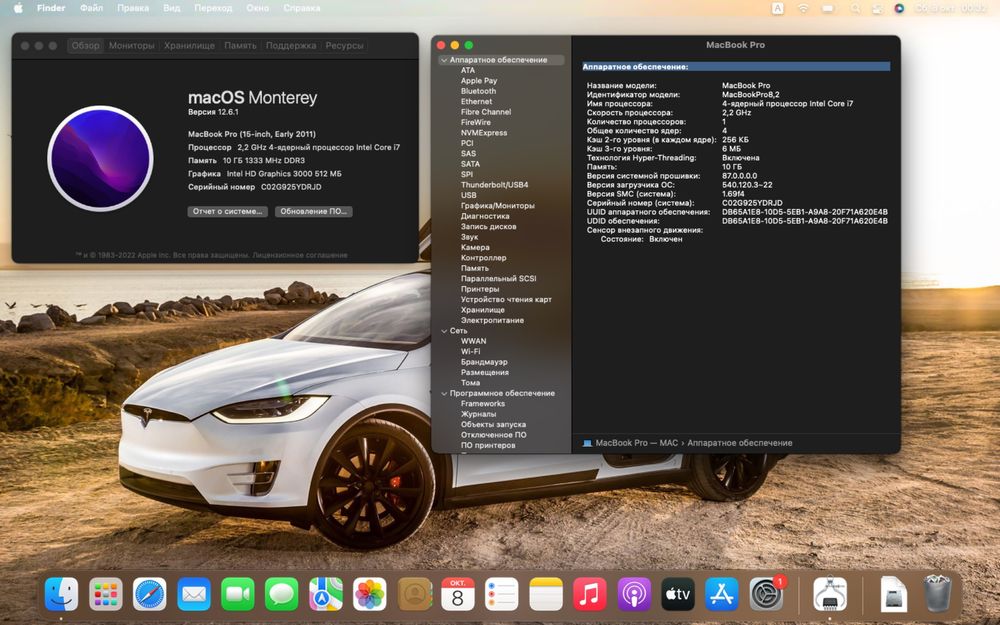1000x625 pixels.
Task: Open System Preferences with the update badge
Action: click(x=767, y=594)
